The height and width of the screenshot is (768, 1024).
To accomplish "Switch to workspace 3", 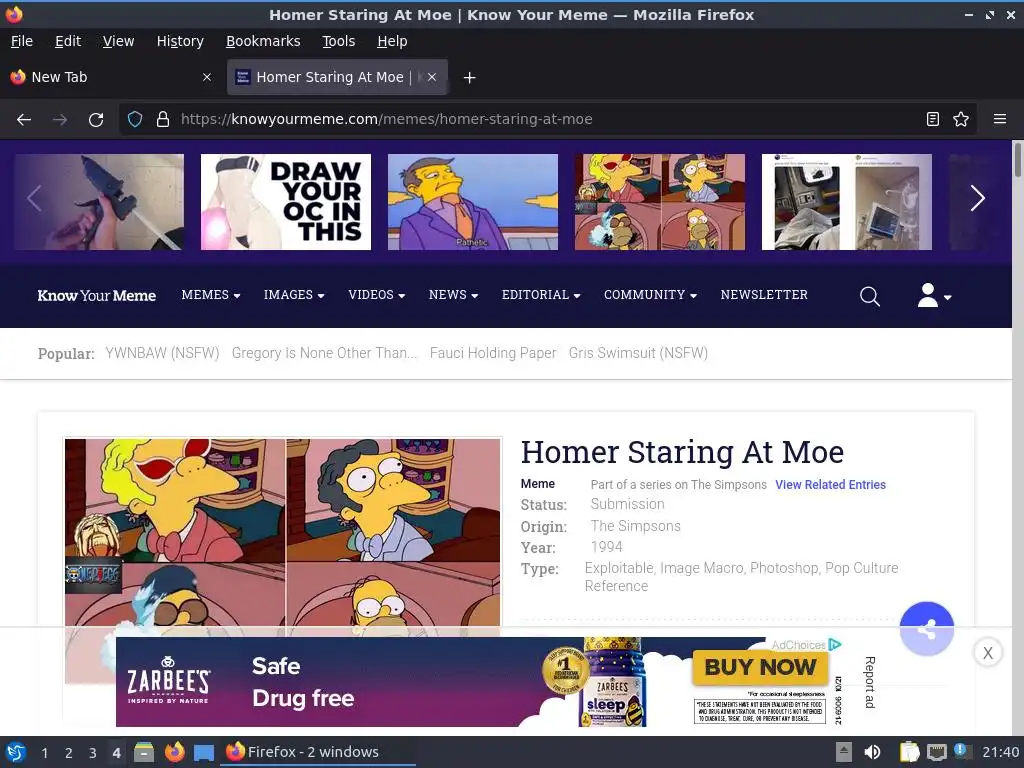I will [93, 753].
